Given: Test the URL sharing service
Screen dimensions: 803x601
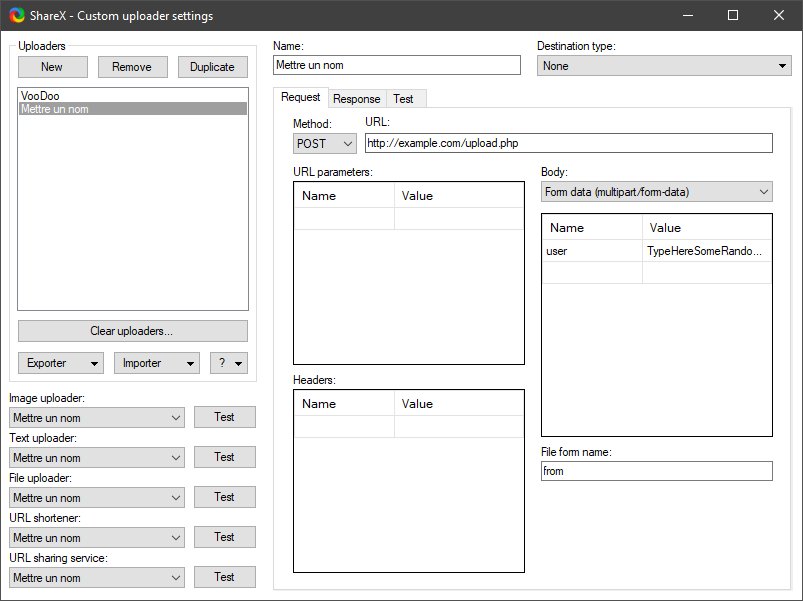Looking at the screenshot, I should (225, 577).
